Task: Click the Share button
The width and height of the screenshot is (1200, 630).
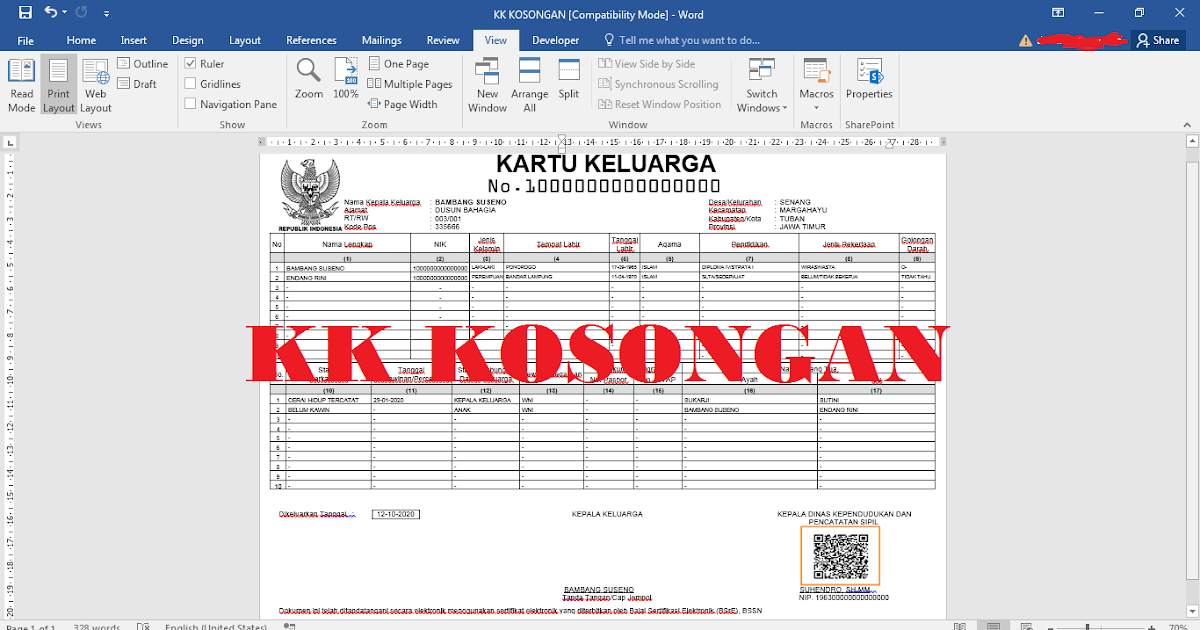Action: coord(1157,40)
